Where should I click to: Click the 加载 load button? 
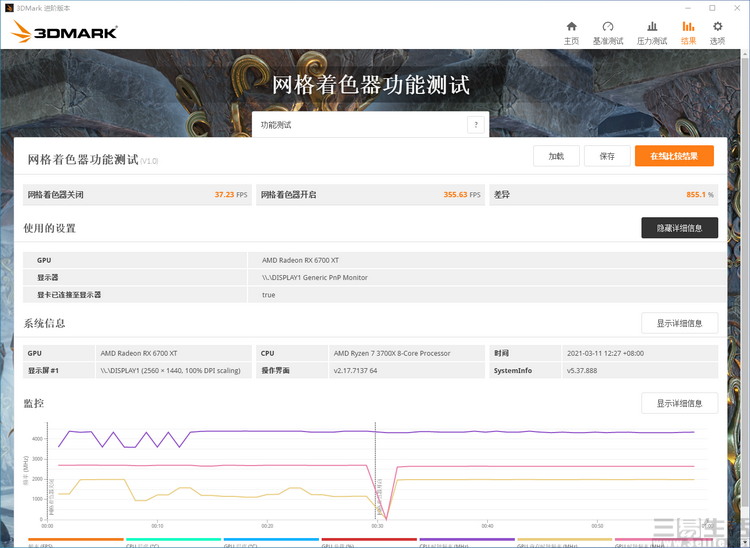[x=556, y=156]
